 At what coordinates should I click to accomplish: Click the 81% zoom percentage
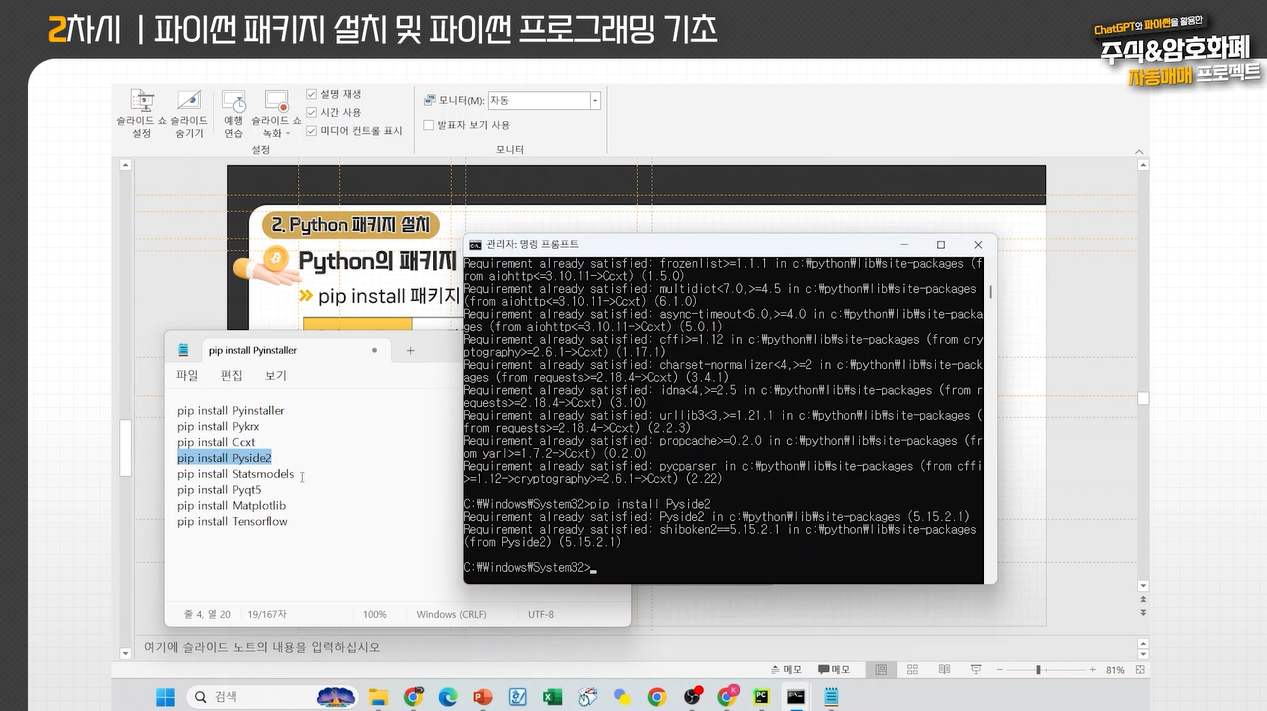(x=1115, y=670)
